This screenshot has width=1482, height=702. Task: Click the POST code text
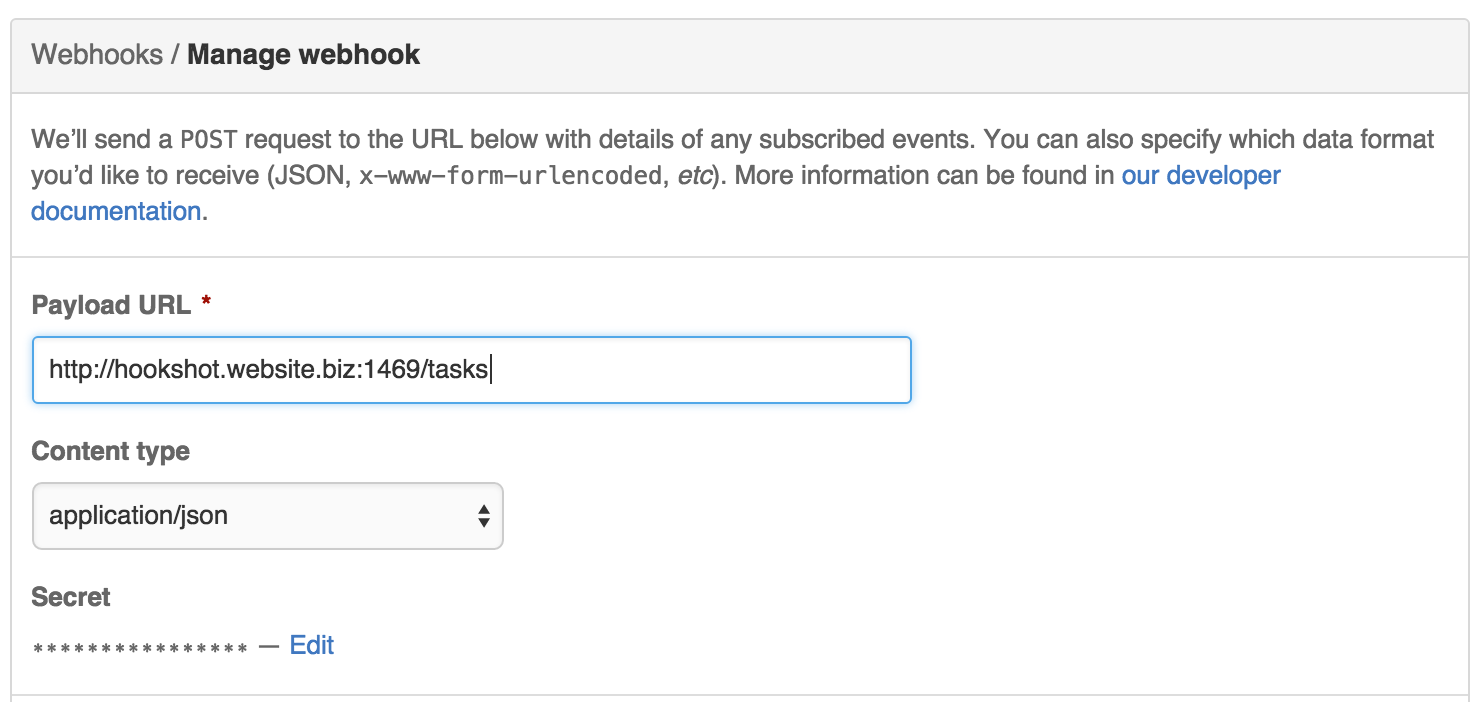[x=208, y=139]
